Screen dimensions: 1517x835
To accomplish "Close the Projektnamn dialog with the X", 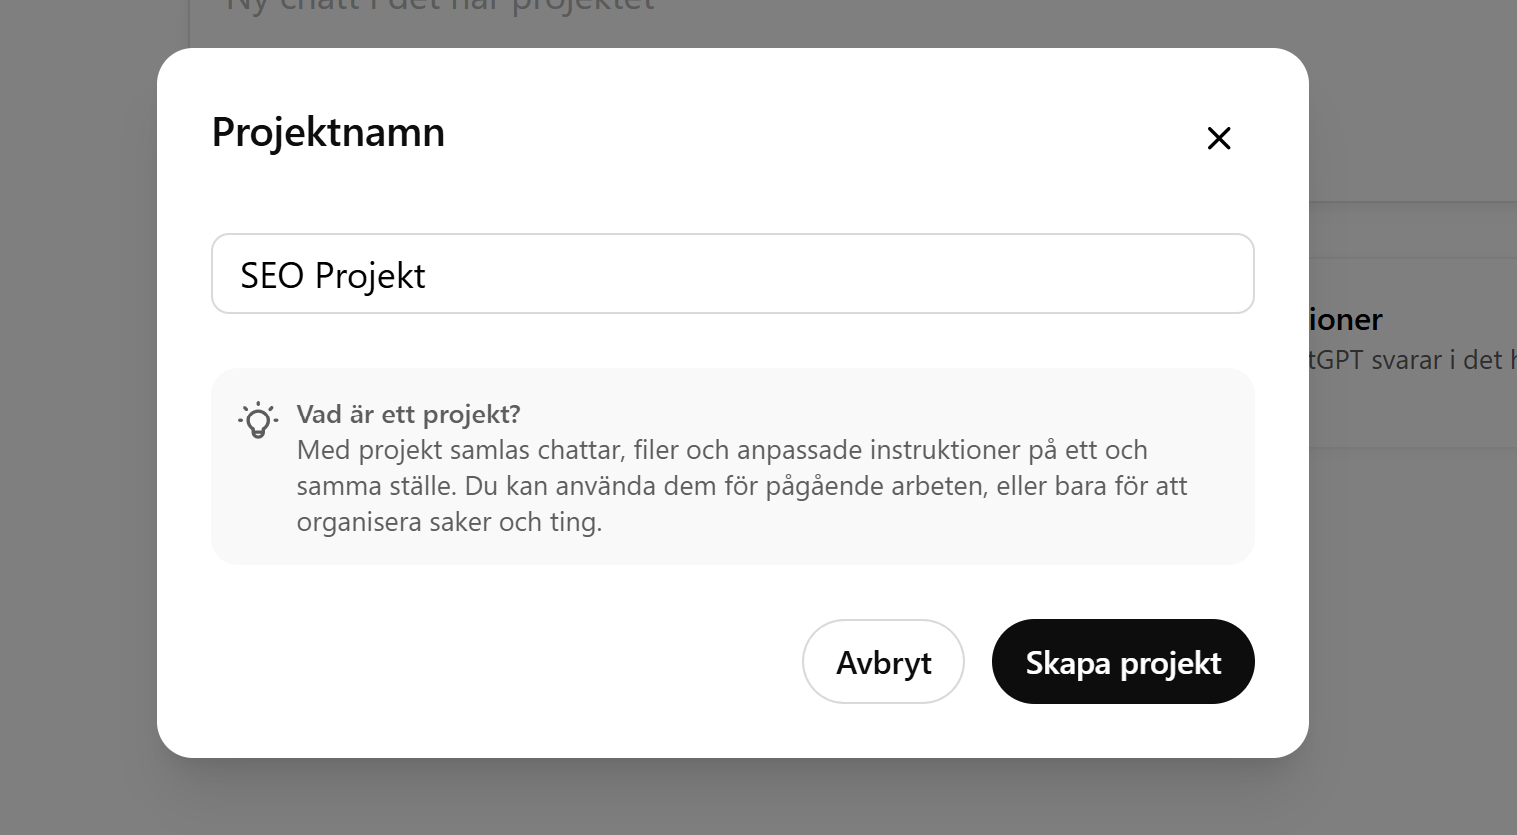I will (x=1219, y=138).
